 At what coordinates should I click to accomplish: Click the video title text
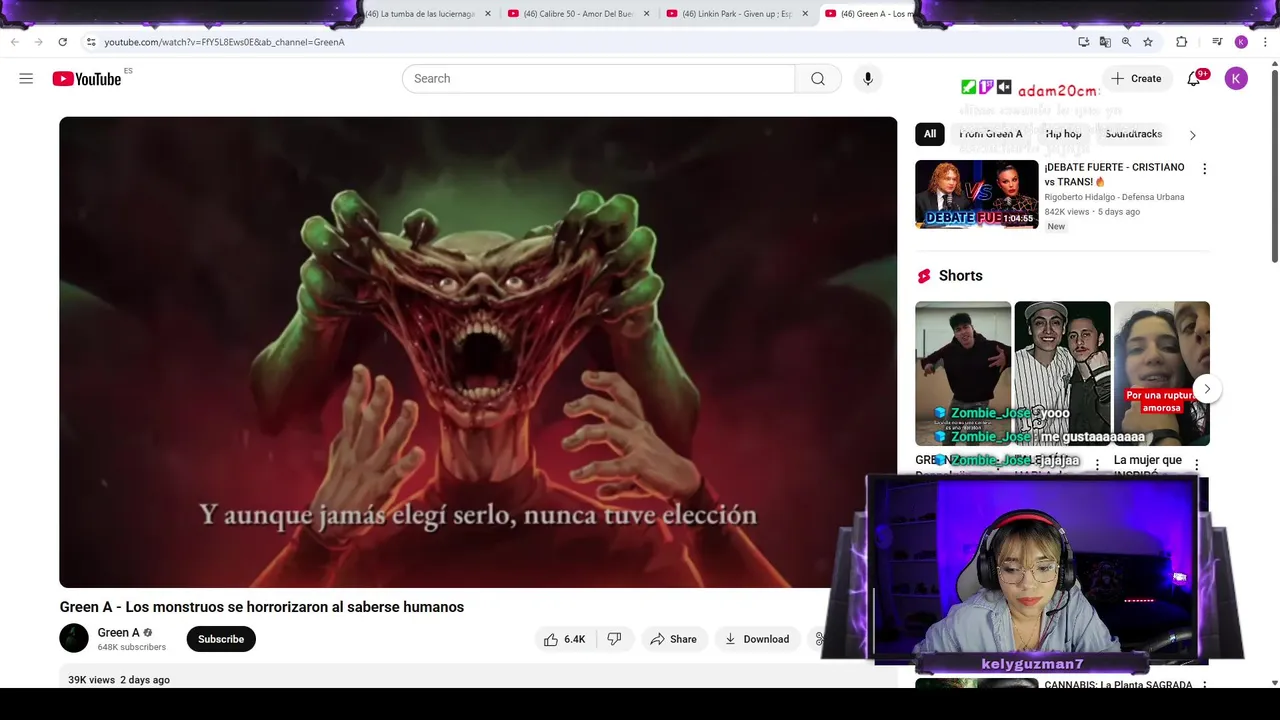pos(262,607)
